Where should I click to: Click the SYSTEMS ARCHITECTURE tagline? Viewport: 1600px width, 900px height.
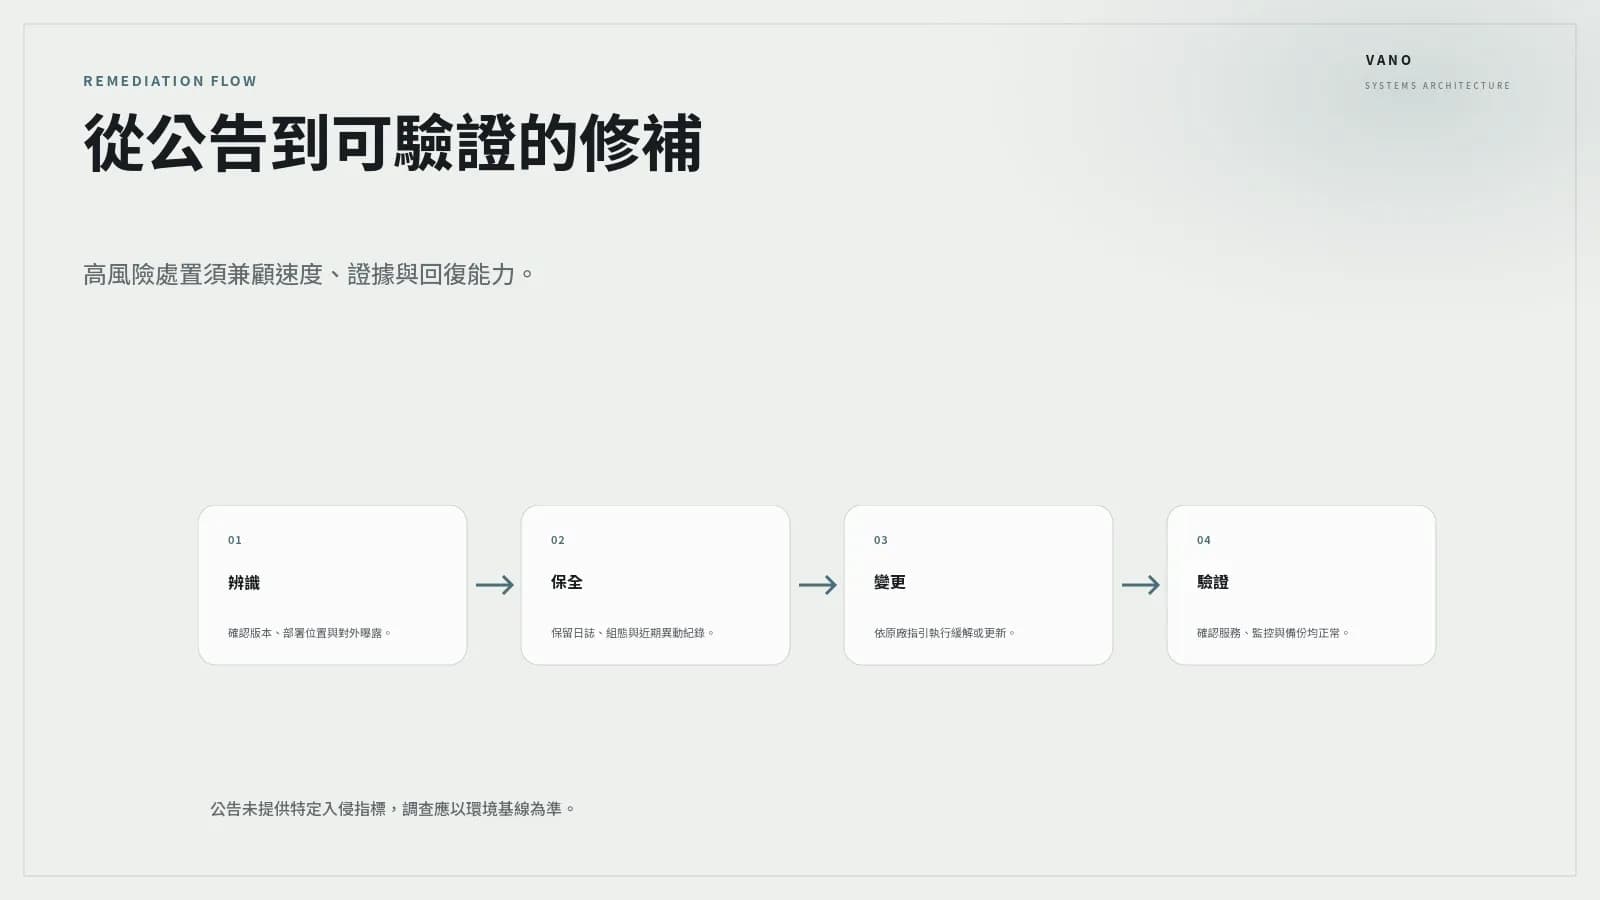(x=1437, y=86)
